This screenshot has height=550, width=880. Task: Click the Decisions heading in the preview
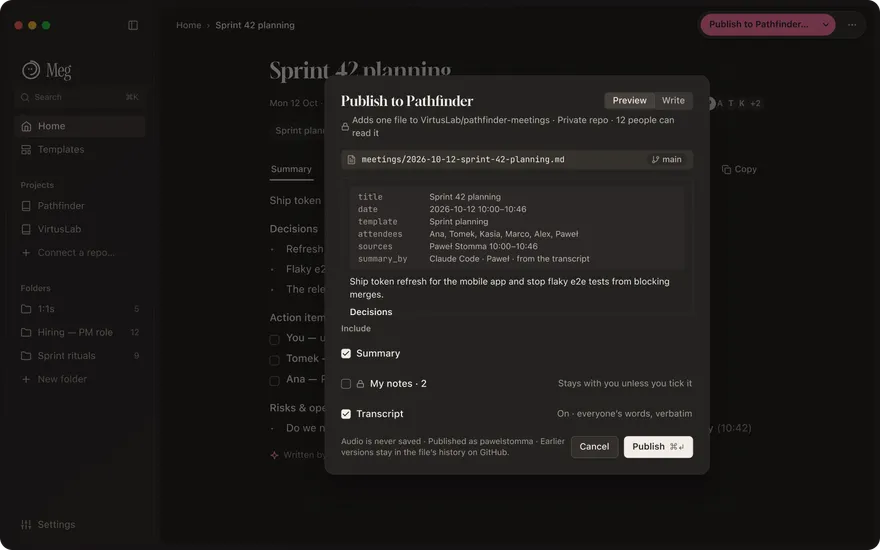(371, 312)
